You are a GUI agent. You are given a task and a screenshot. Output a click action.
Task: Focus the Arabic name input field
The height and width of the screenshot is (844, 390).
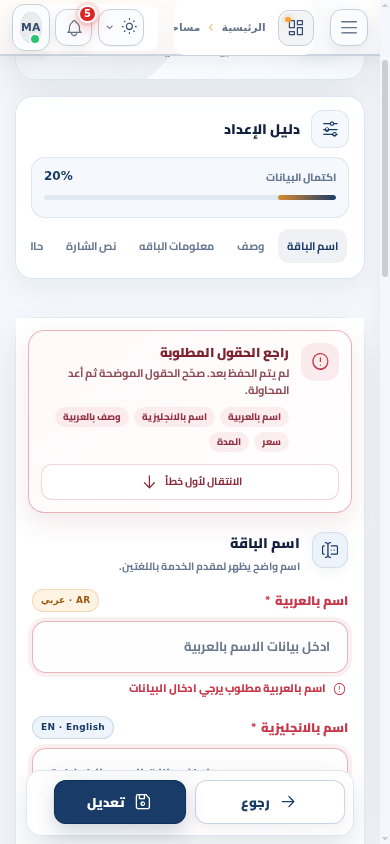[190, 647]
